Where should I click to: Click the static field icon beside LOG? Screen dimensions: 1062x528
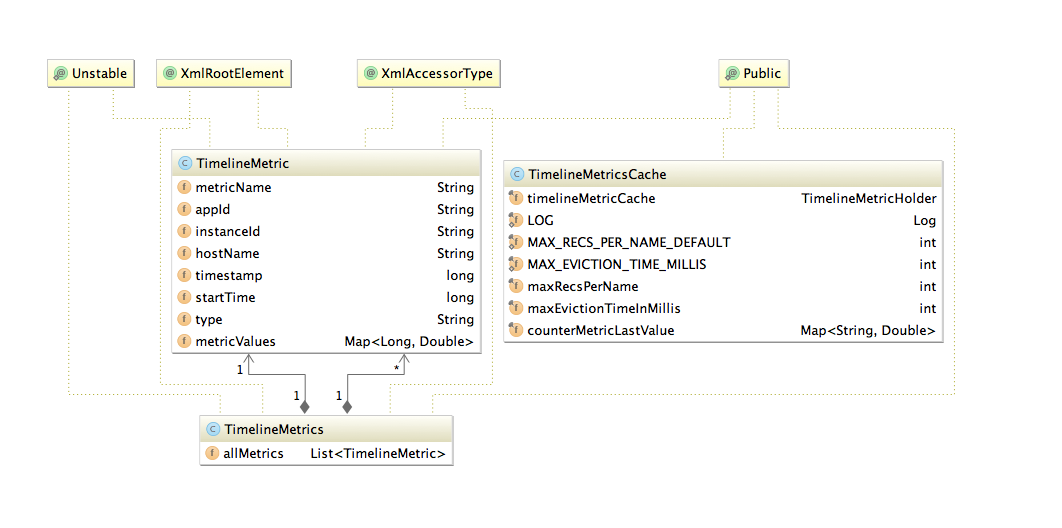(x=516, y=220)
